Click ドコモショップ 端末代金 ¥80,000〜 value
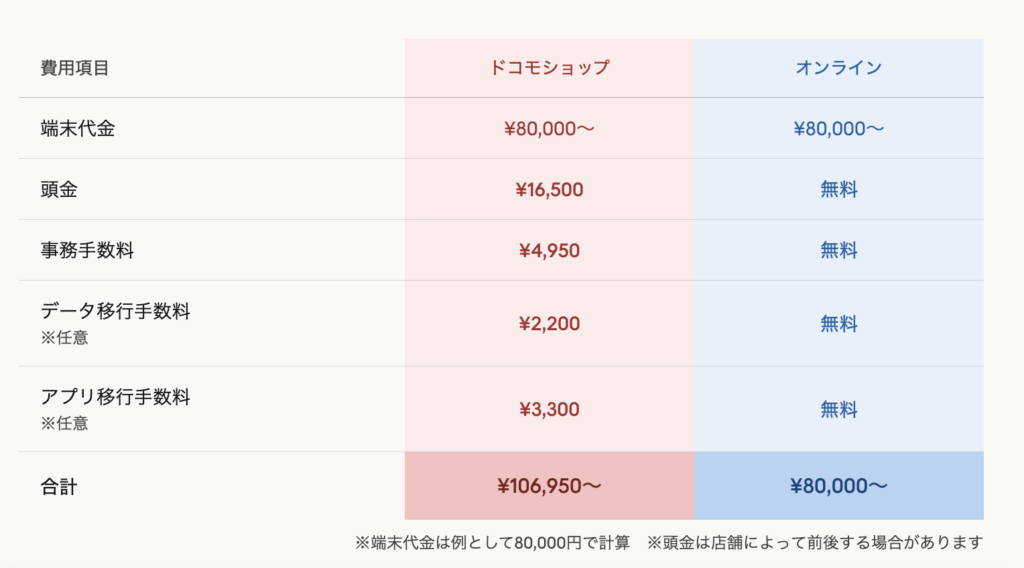Screen dimensions: 1024x568 pyautogui.click(x=549, y=128)
